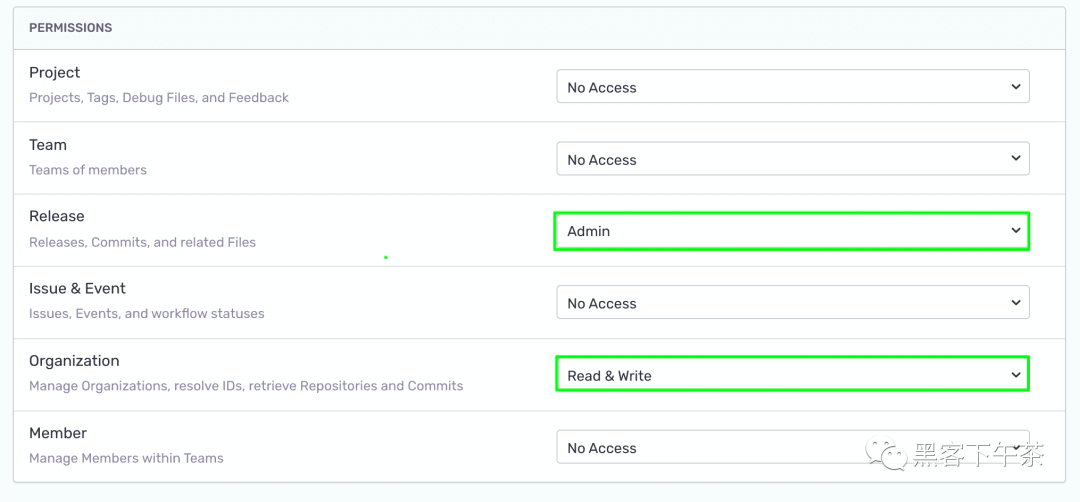Open the Issue & Event permission dropdown
The width and height of the screenshot is (1080, 502).
[x=793, y=303]
